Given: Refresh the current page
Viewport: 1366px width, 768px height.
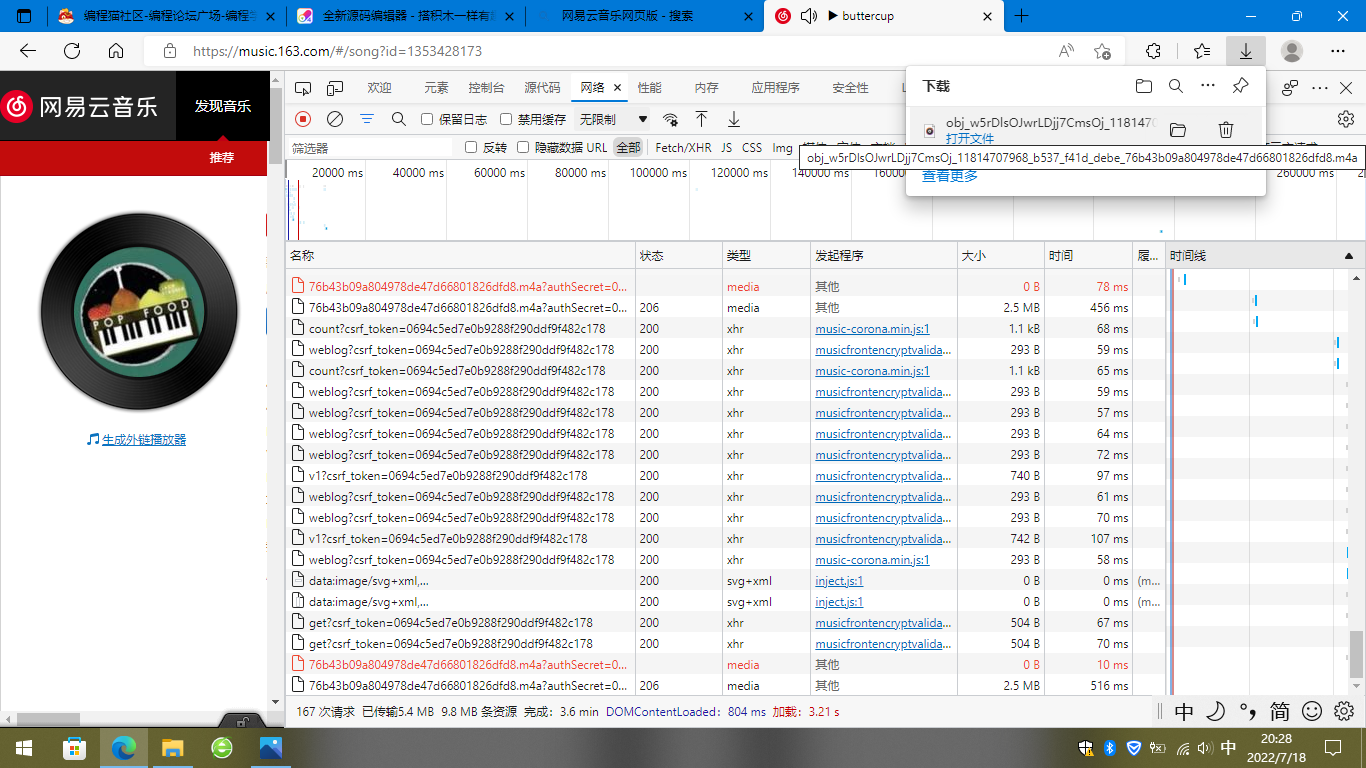Looking at the screenshot, I should 72,51.
